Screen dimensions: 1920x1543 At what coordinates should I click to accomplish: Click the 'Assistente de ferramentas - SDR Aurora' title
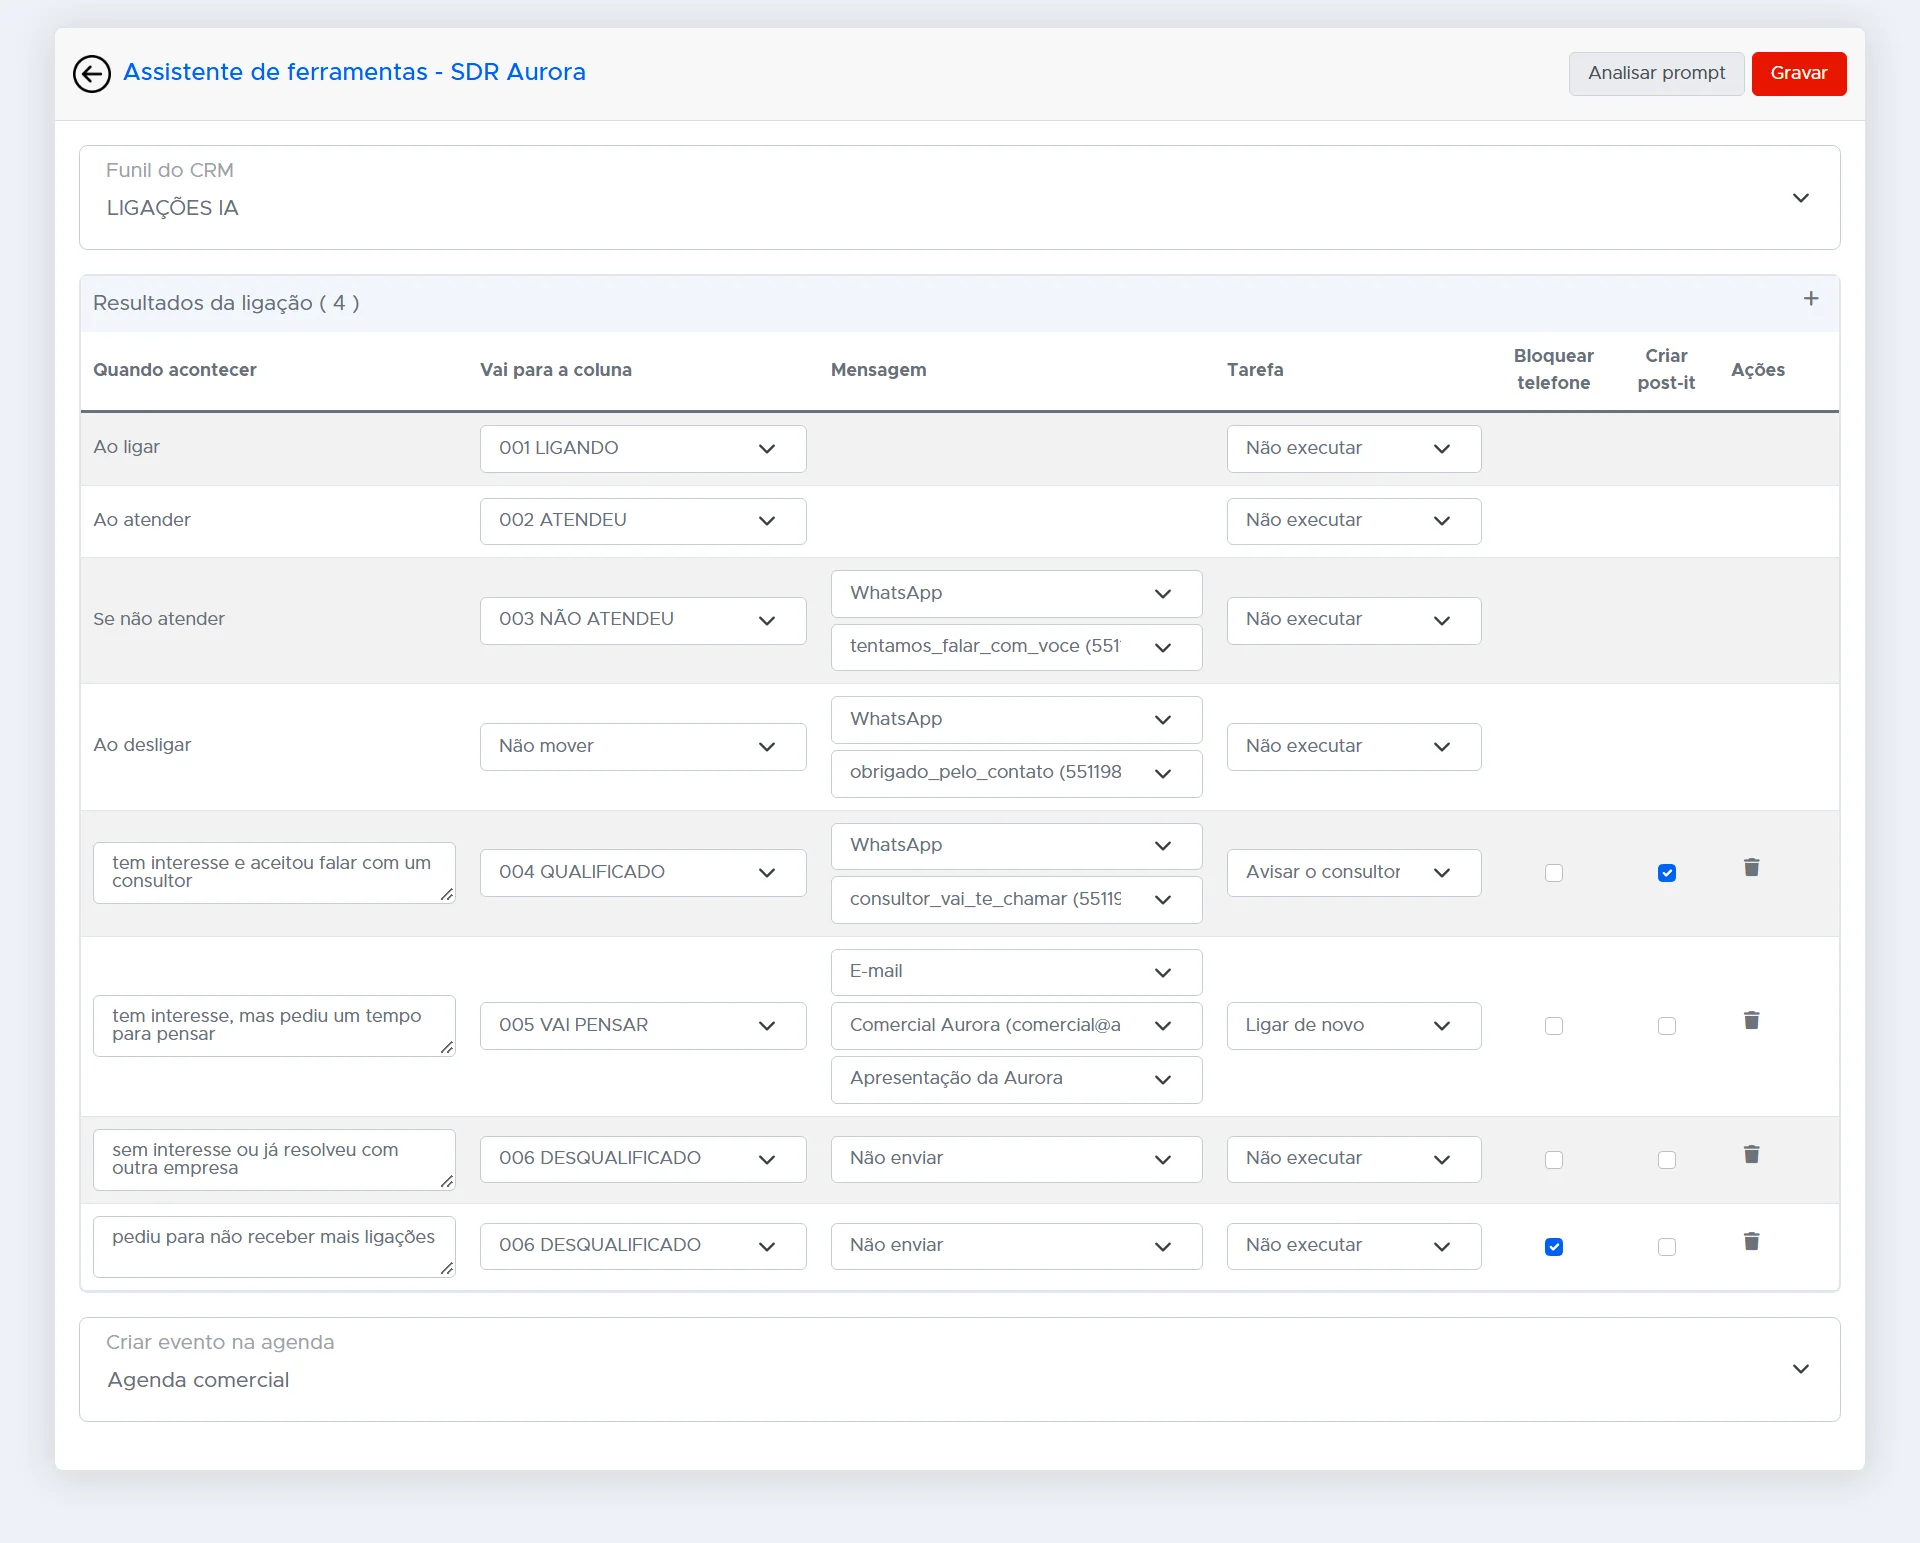coord(354,72)
